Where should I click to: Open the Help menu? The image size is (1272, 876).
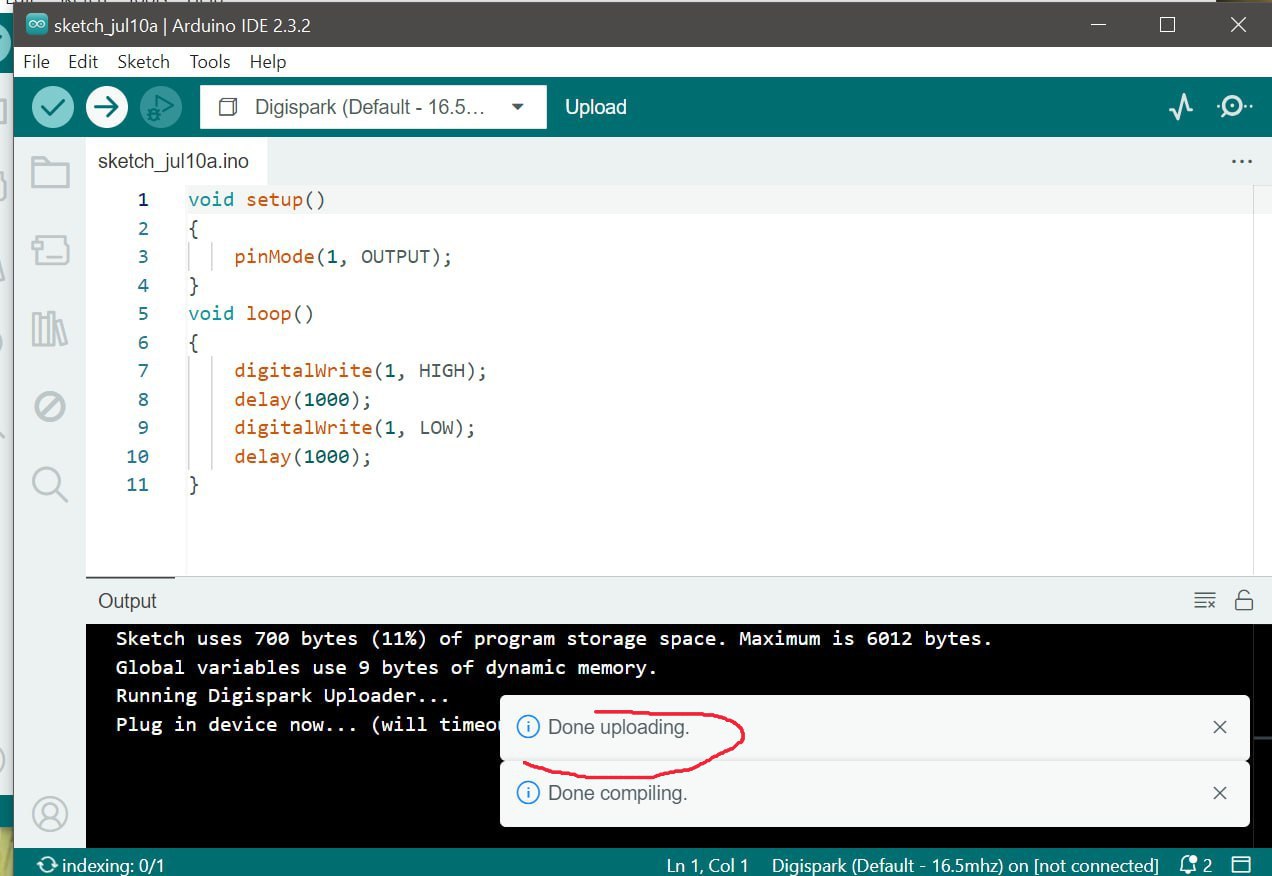point(268,62)
